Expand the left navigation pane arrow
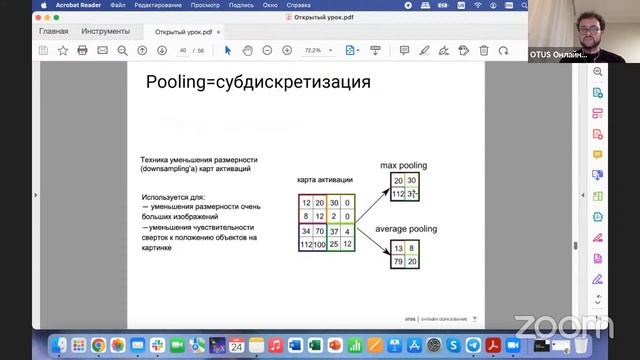640x360 pixels. (36, 196)
